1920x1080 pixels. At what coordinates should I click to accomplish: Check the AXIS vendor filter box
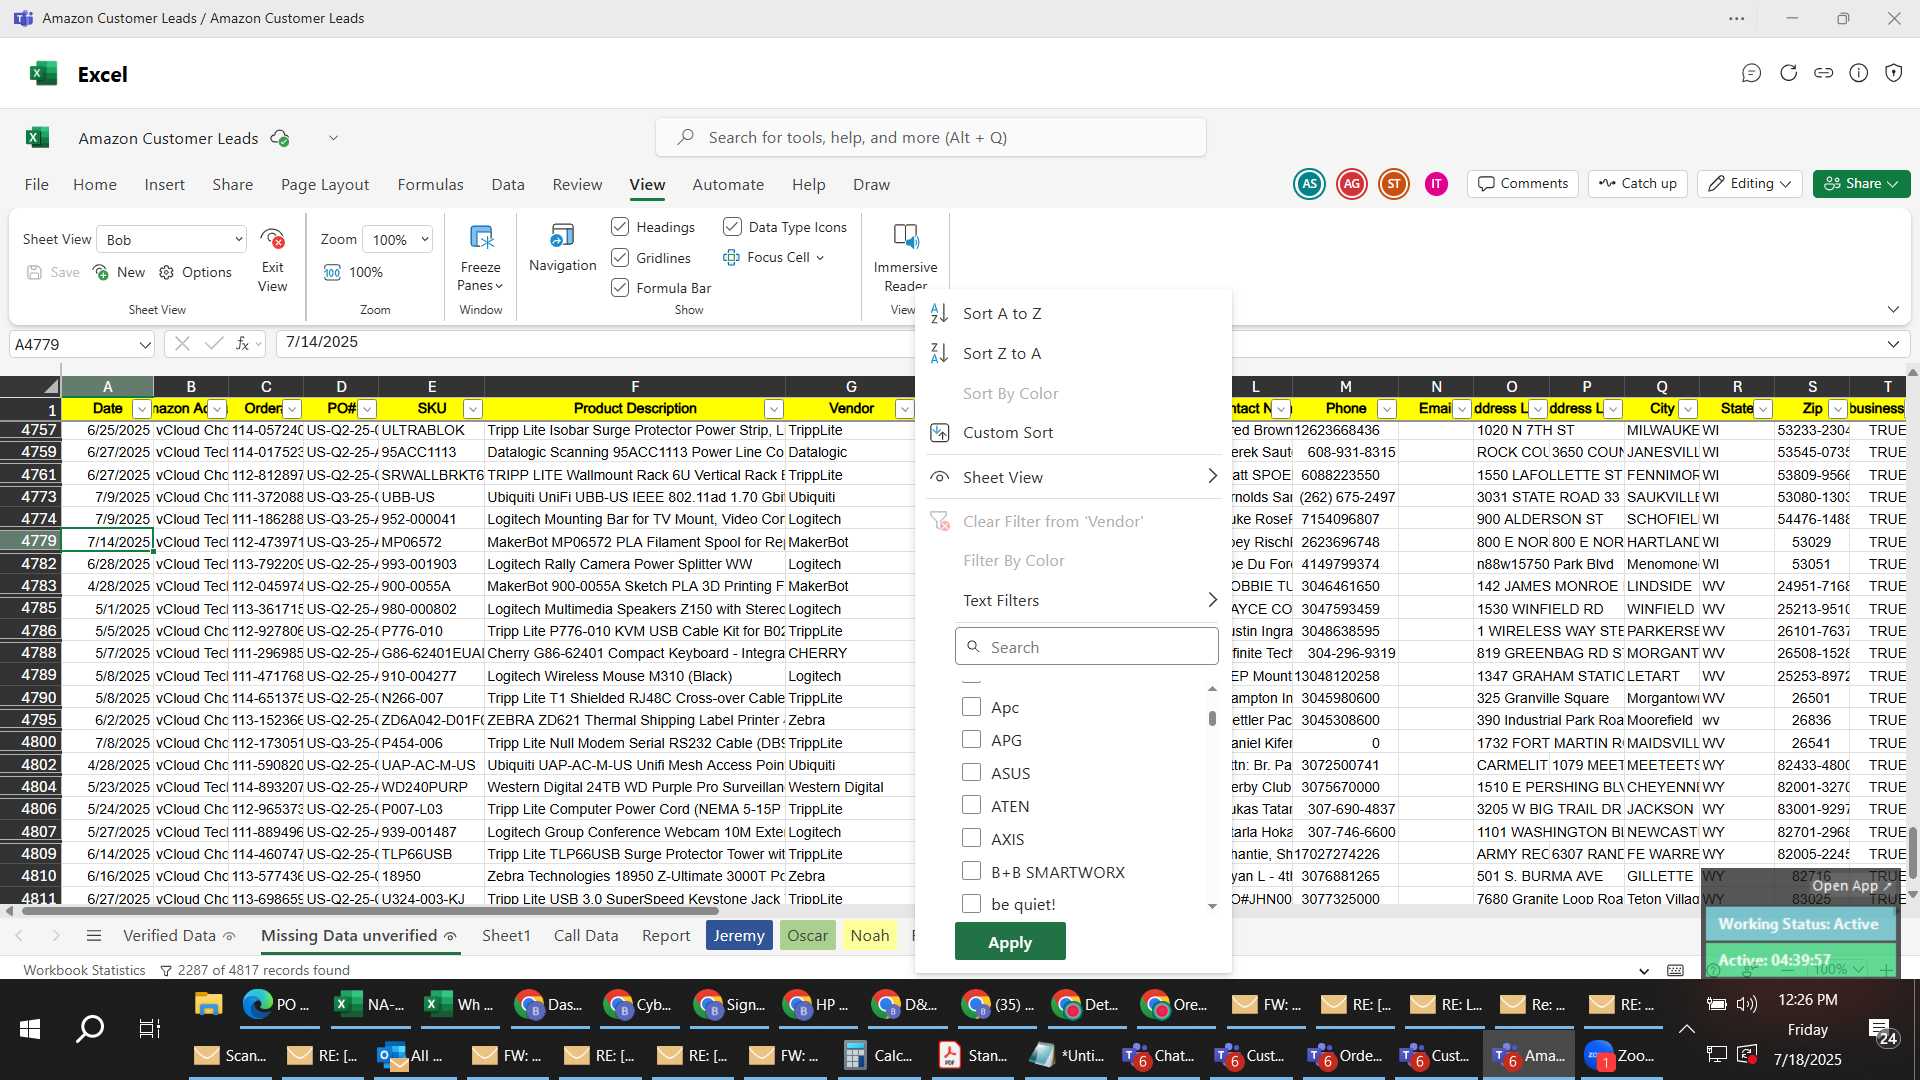[x=971, y=839]
